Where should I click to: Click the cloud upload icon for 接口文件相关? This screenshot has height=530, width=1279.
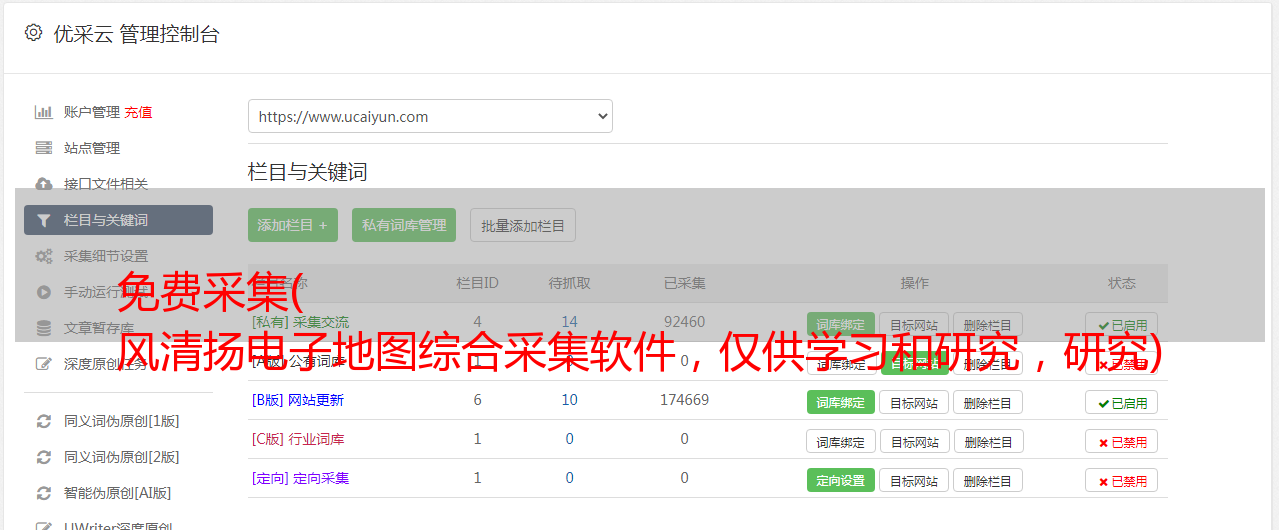coord(44,184)
